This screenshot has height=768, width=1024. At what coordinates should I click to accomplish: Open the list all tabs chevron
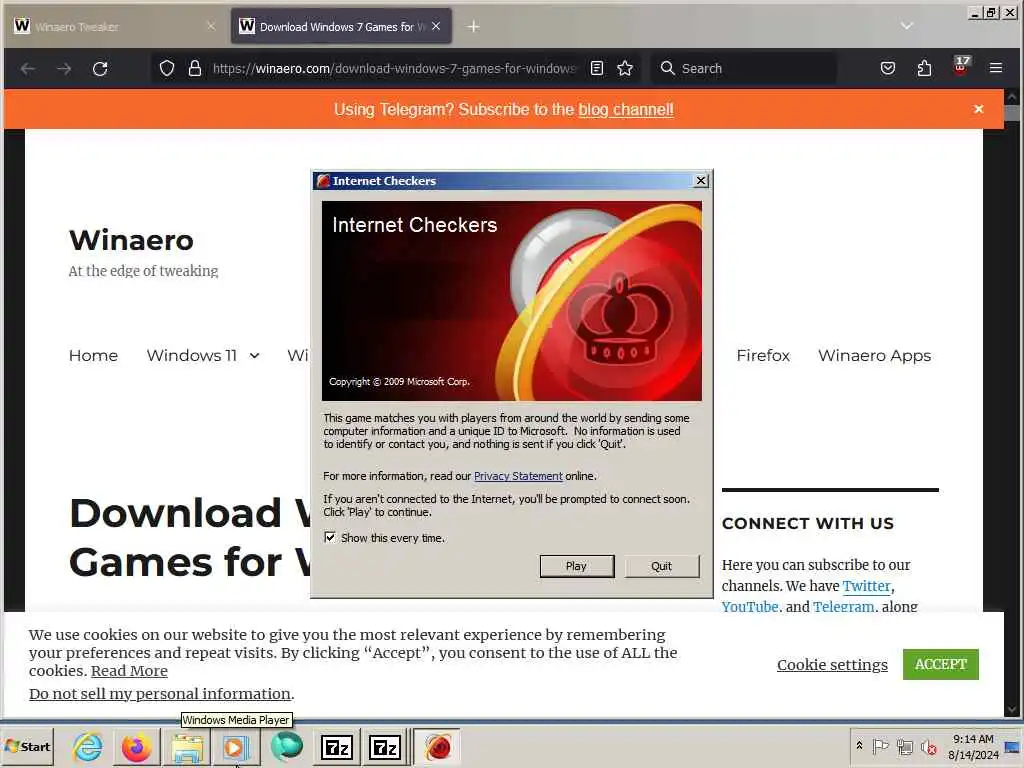tap(906, 26)
